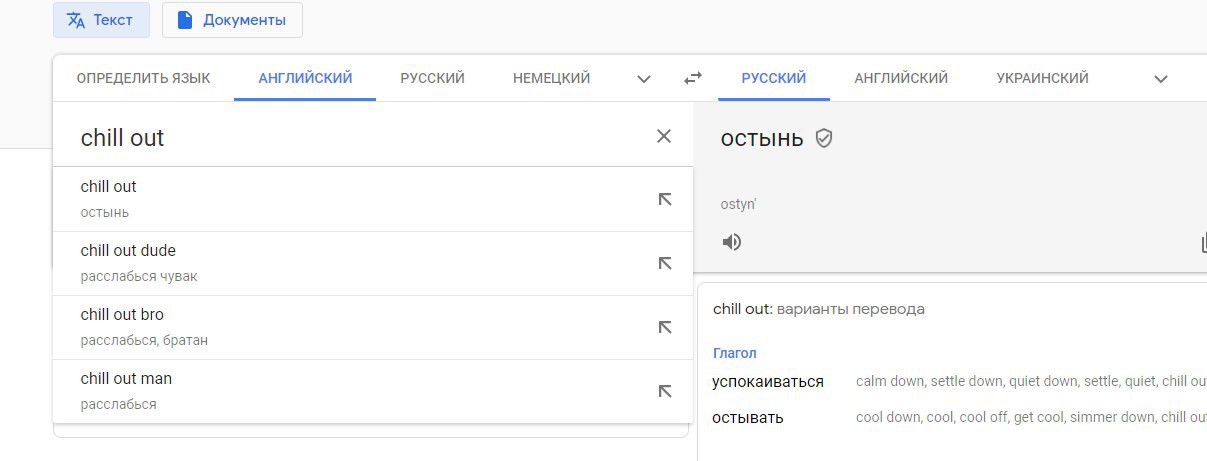Image resolution: width=1207 pixels, height=461 pixels.
Task: Select ОПРЕДЕЛИТЬ ЯЗЫК source tab
Action: pyautogui.click(x=143, y=78)
